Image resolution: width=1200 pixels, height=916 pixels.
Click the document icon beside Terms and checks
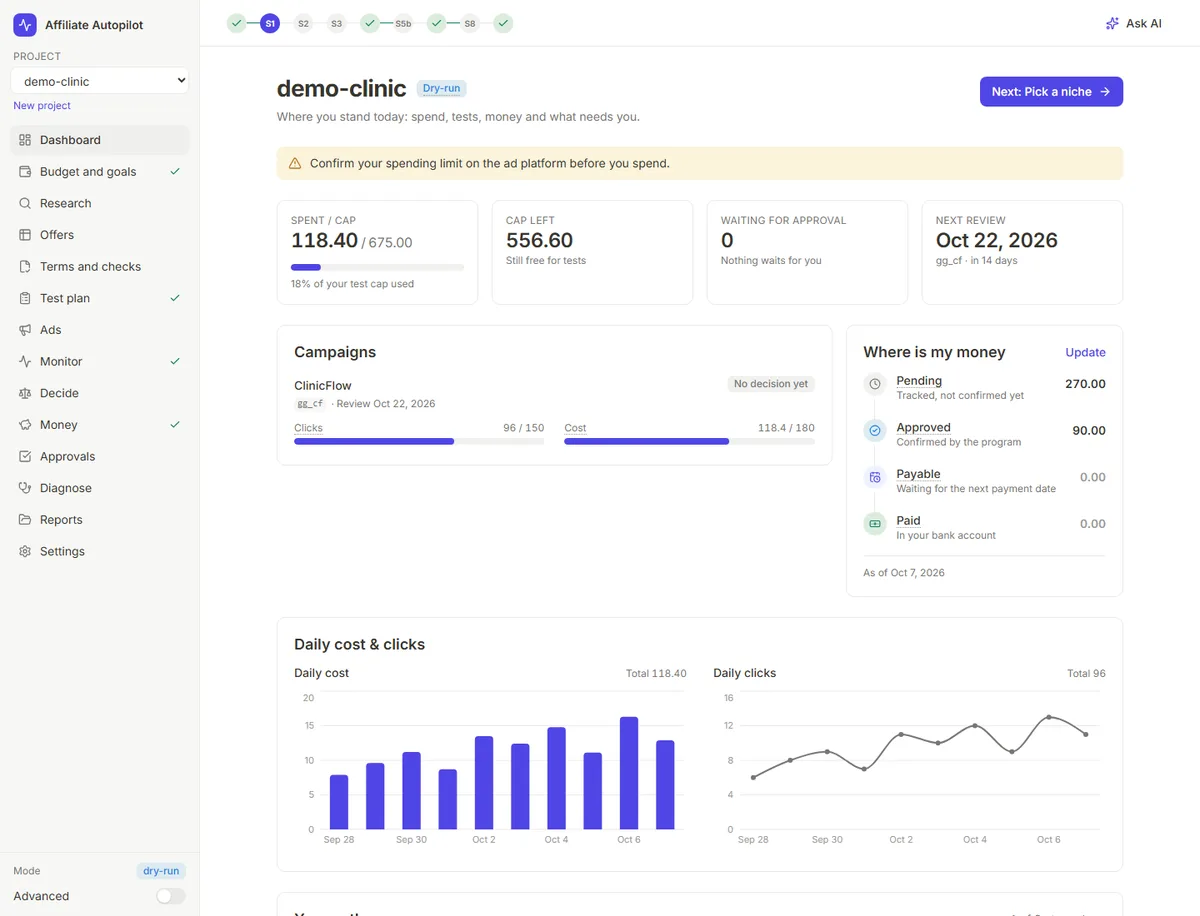point(25,267)
